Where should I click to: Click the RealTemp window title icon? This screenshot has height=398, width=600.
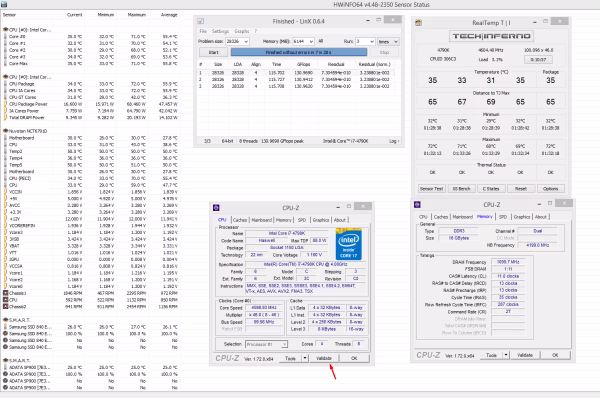click(x=419, y=23)
